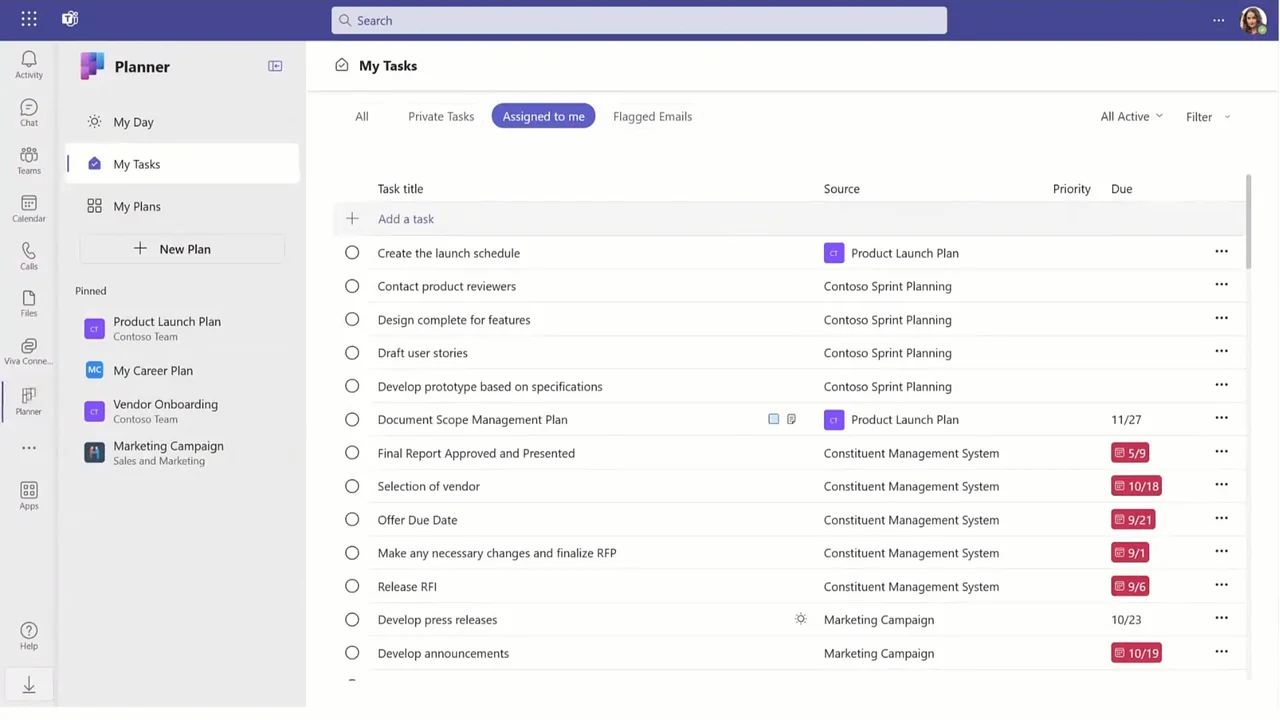Mark Offer Due Date task complete
Screen dimensions: 1280x720
pos(352,519)
